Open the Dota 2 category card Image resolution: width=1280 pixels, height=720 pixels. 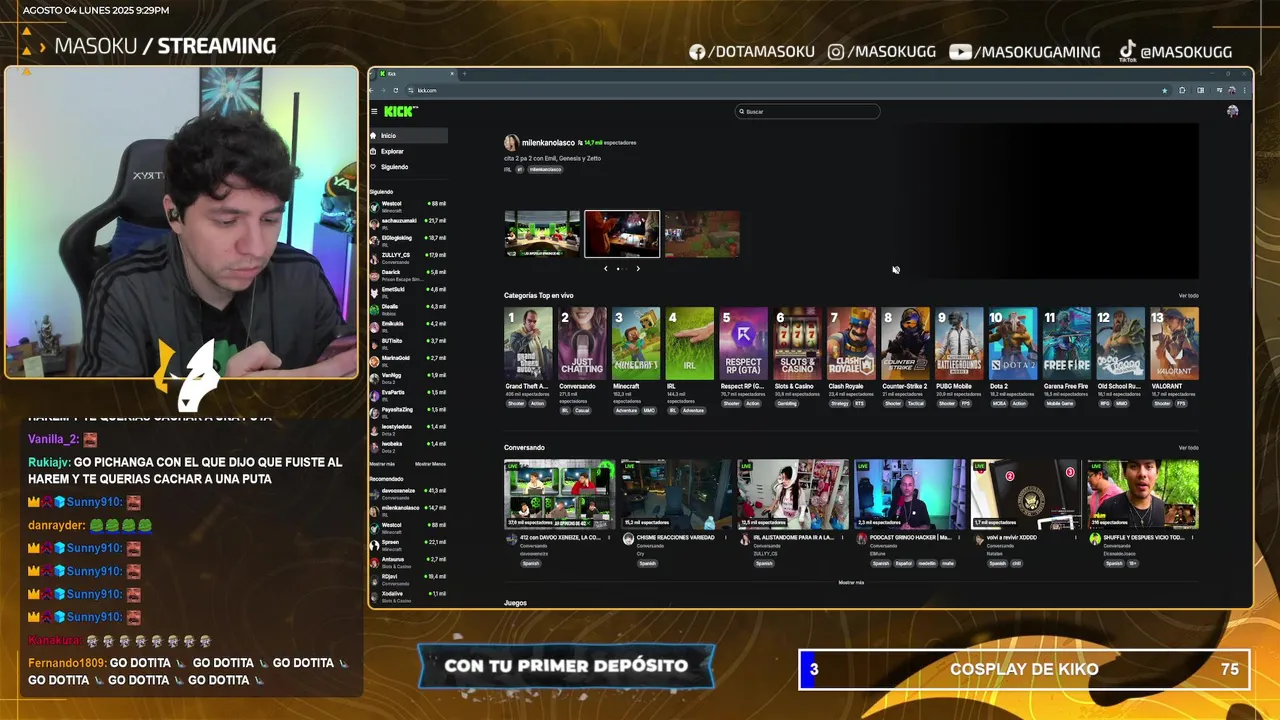pyautogui.click(x=1013, y=344)
